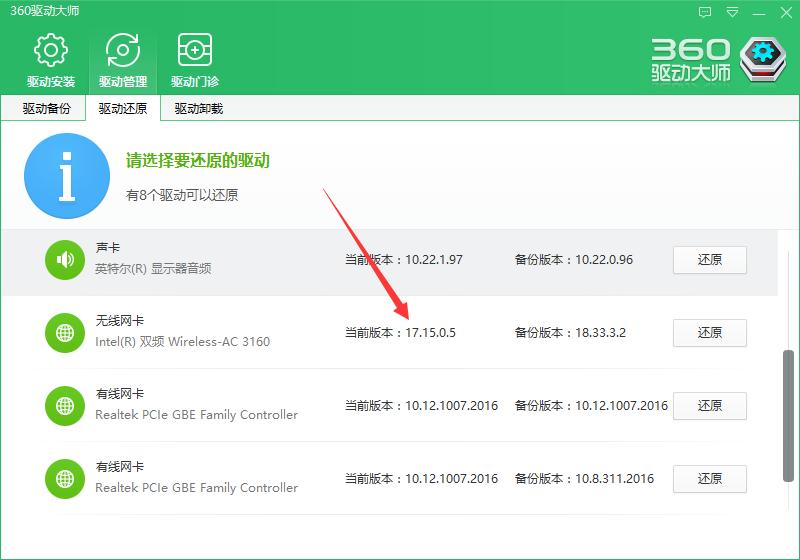Click the 声卡 row title
Image resolution: width=800 pixels, height=560 pixels.
[108, 248]
